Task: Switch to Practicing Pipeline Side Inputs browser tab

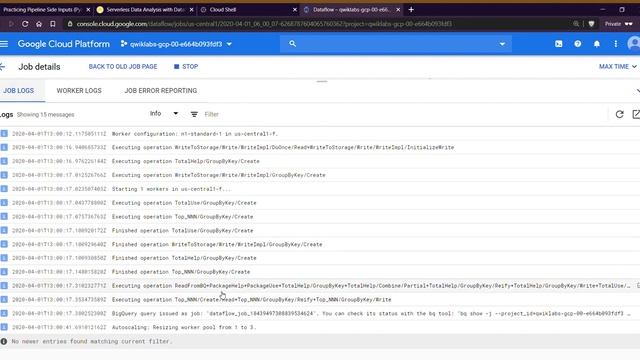Action: tap(43, 9)
